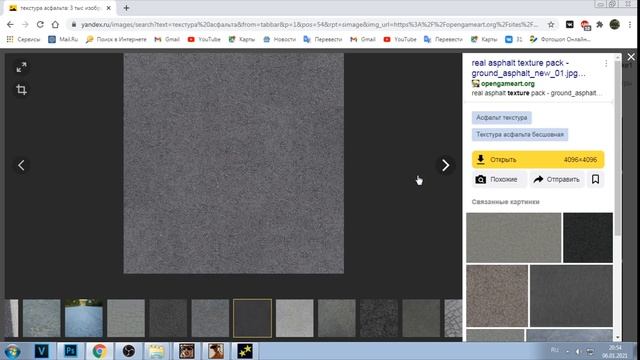Advance to the next image
The image size is (640, 360).
[x=445, y=165]
